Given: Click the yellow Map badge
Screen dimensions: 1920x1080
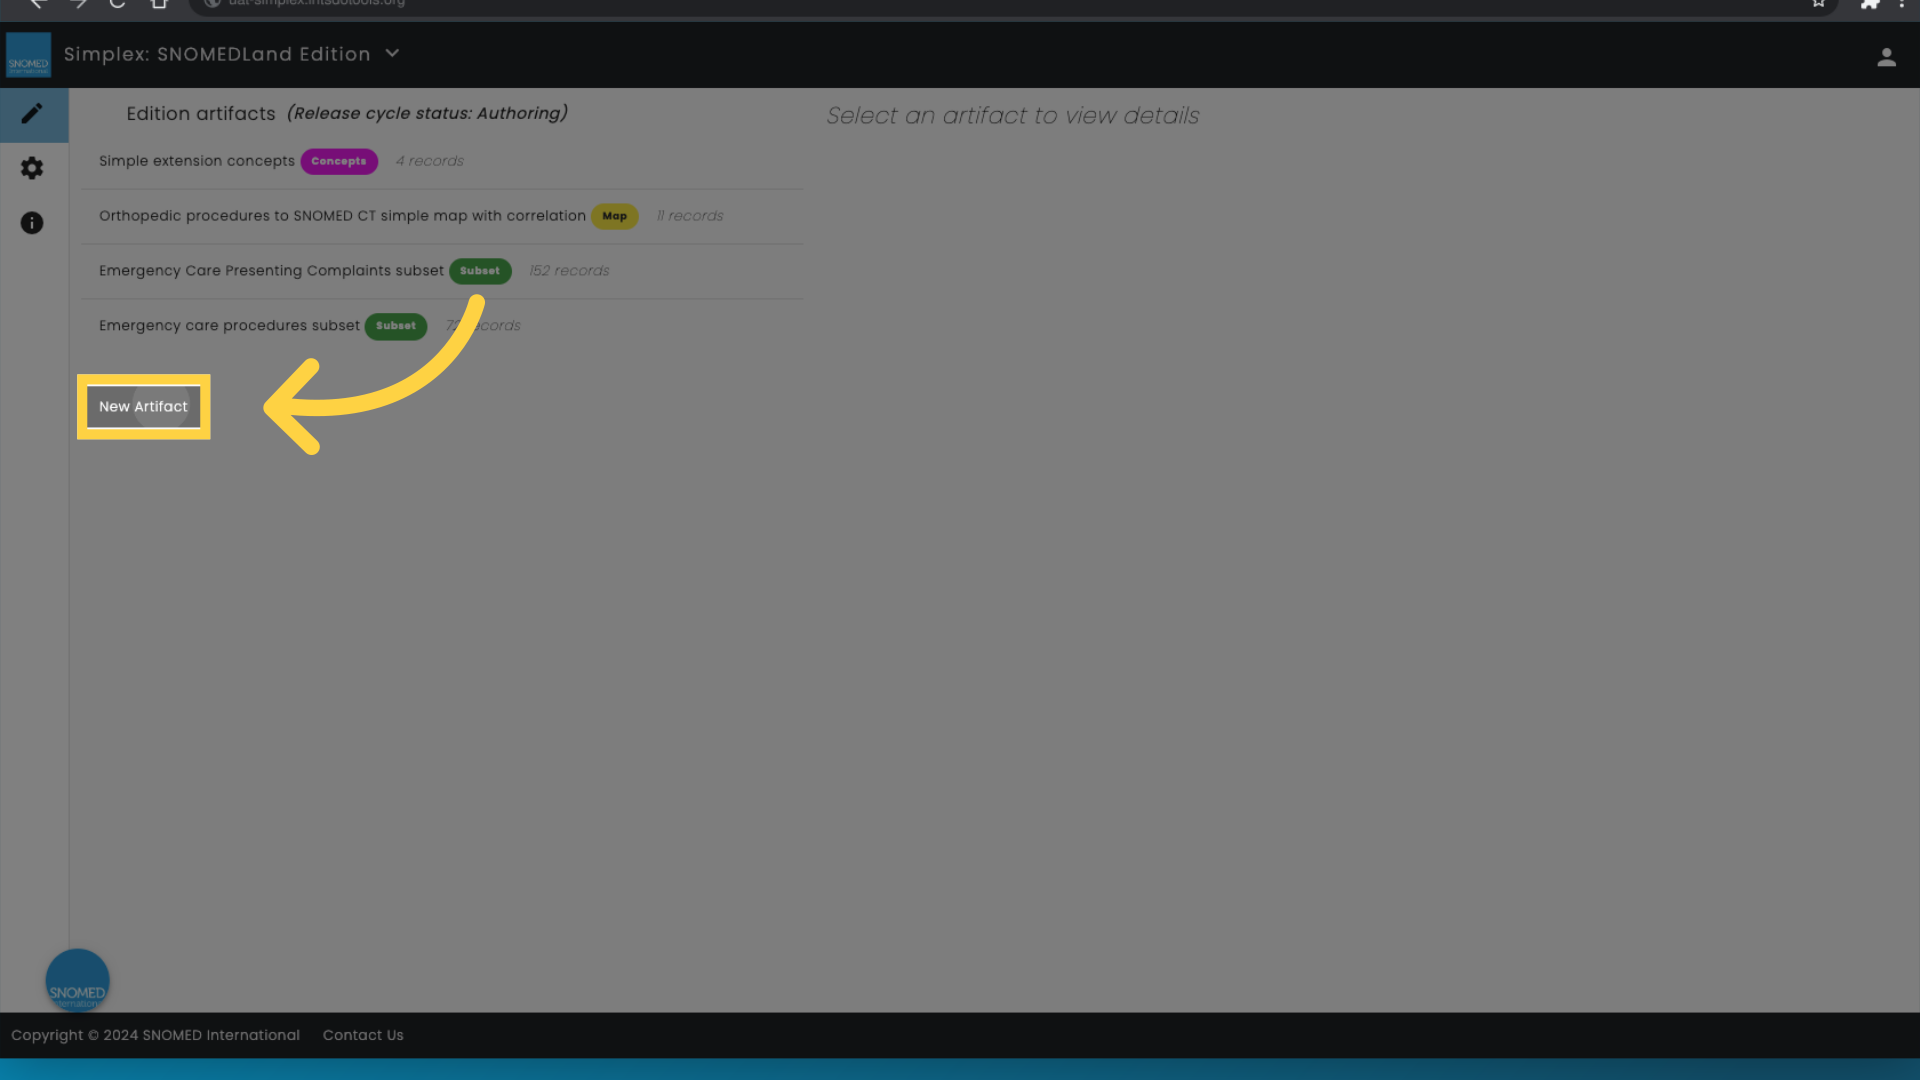Looking at the screenshot, I should click(x=614, y=216).
